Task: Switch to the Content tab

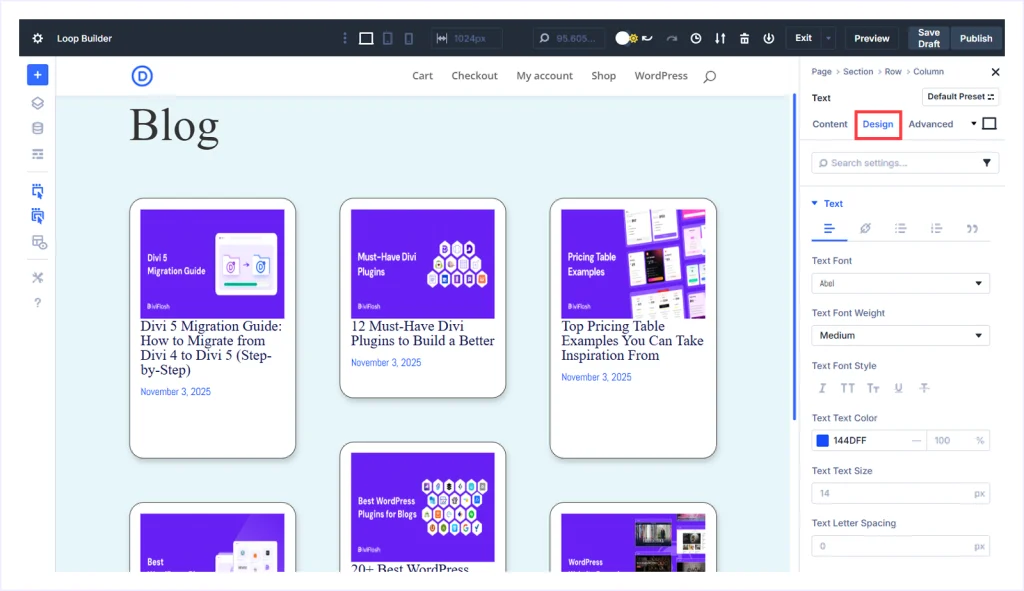Action: [x=829, y=124]
